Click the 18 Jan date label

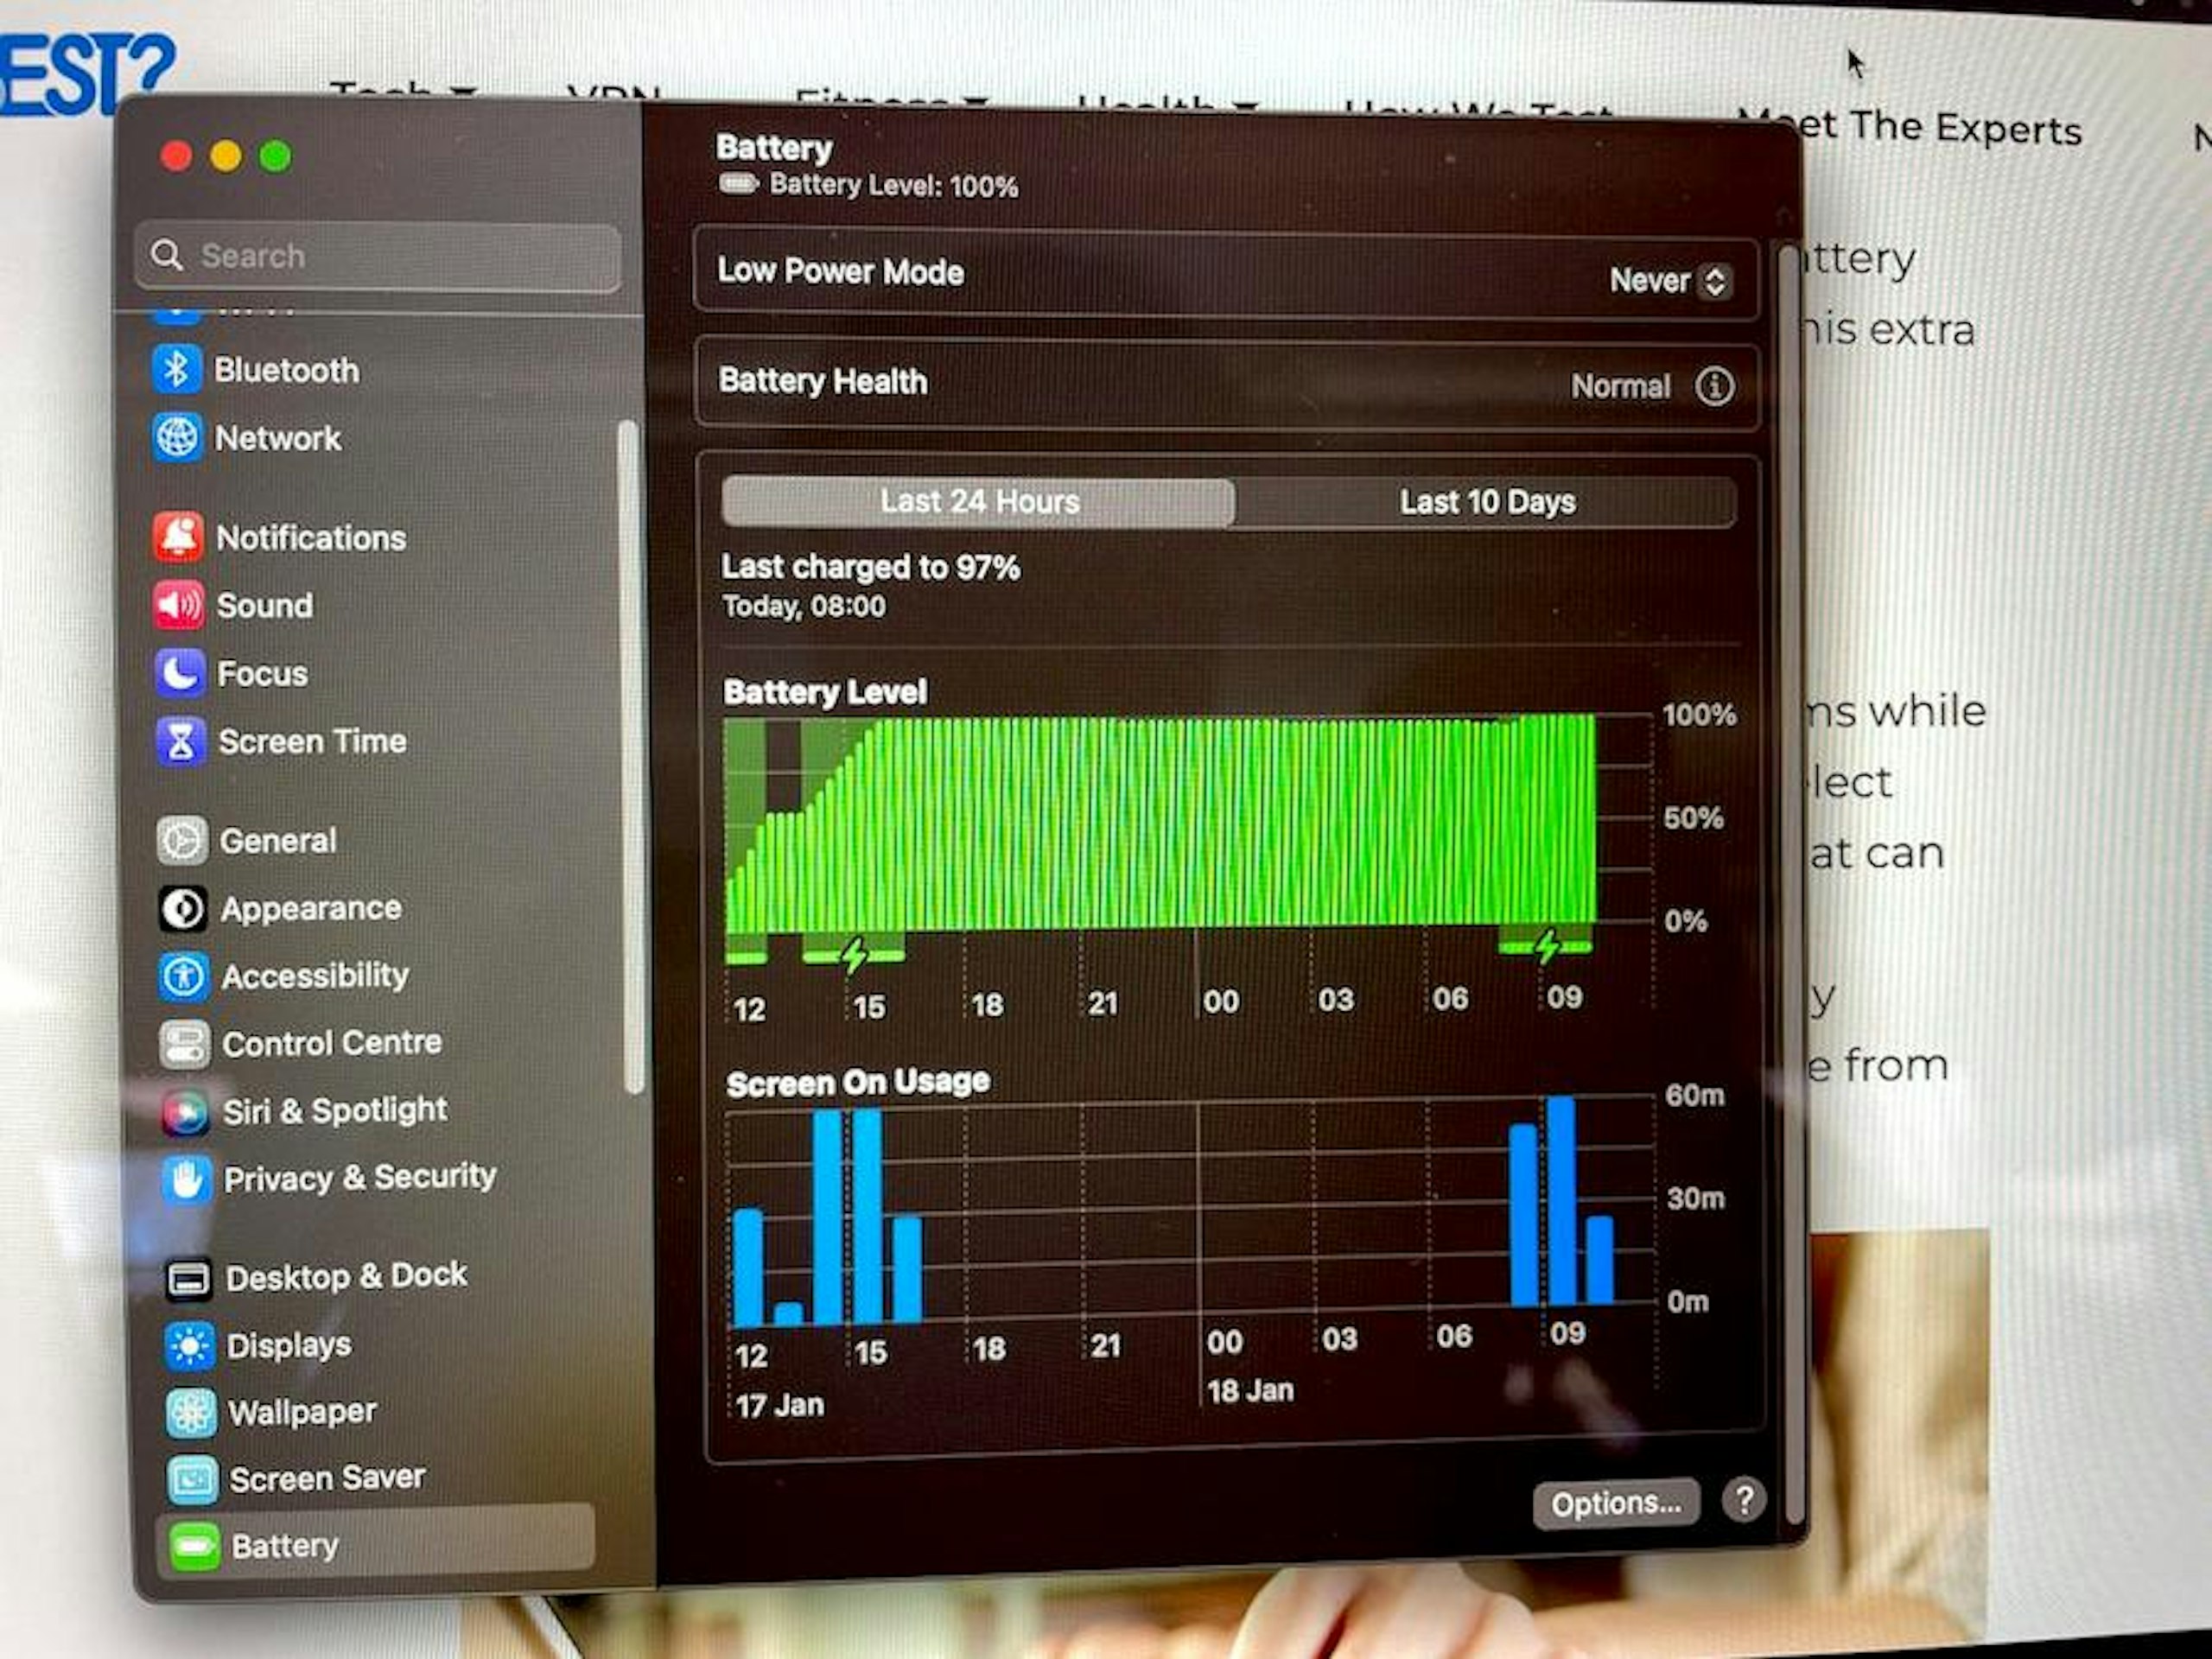point(1250,1390)
